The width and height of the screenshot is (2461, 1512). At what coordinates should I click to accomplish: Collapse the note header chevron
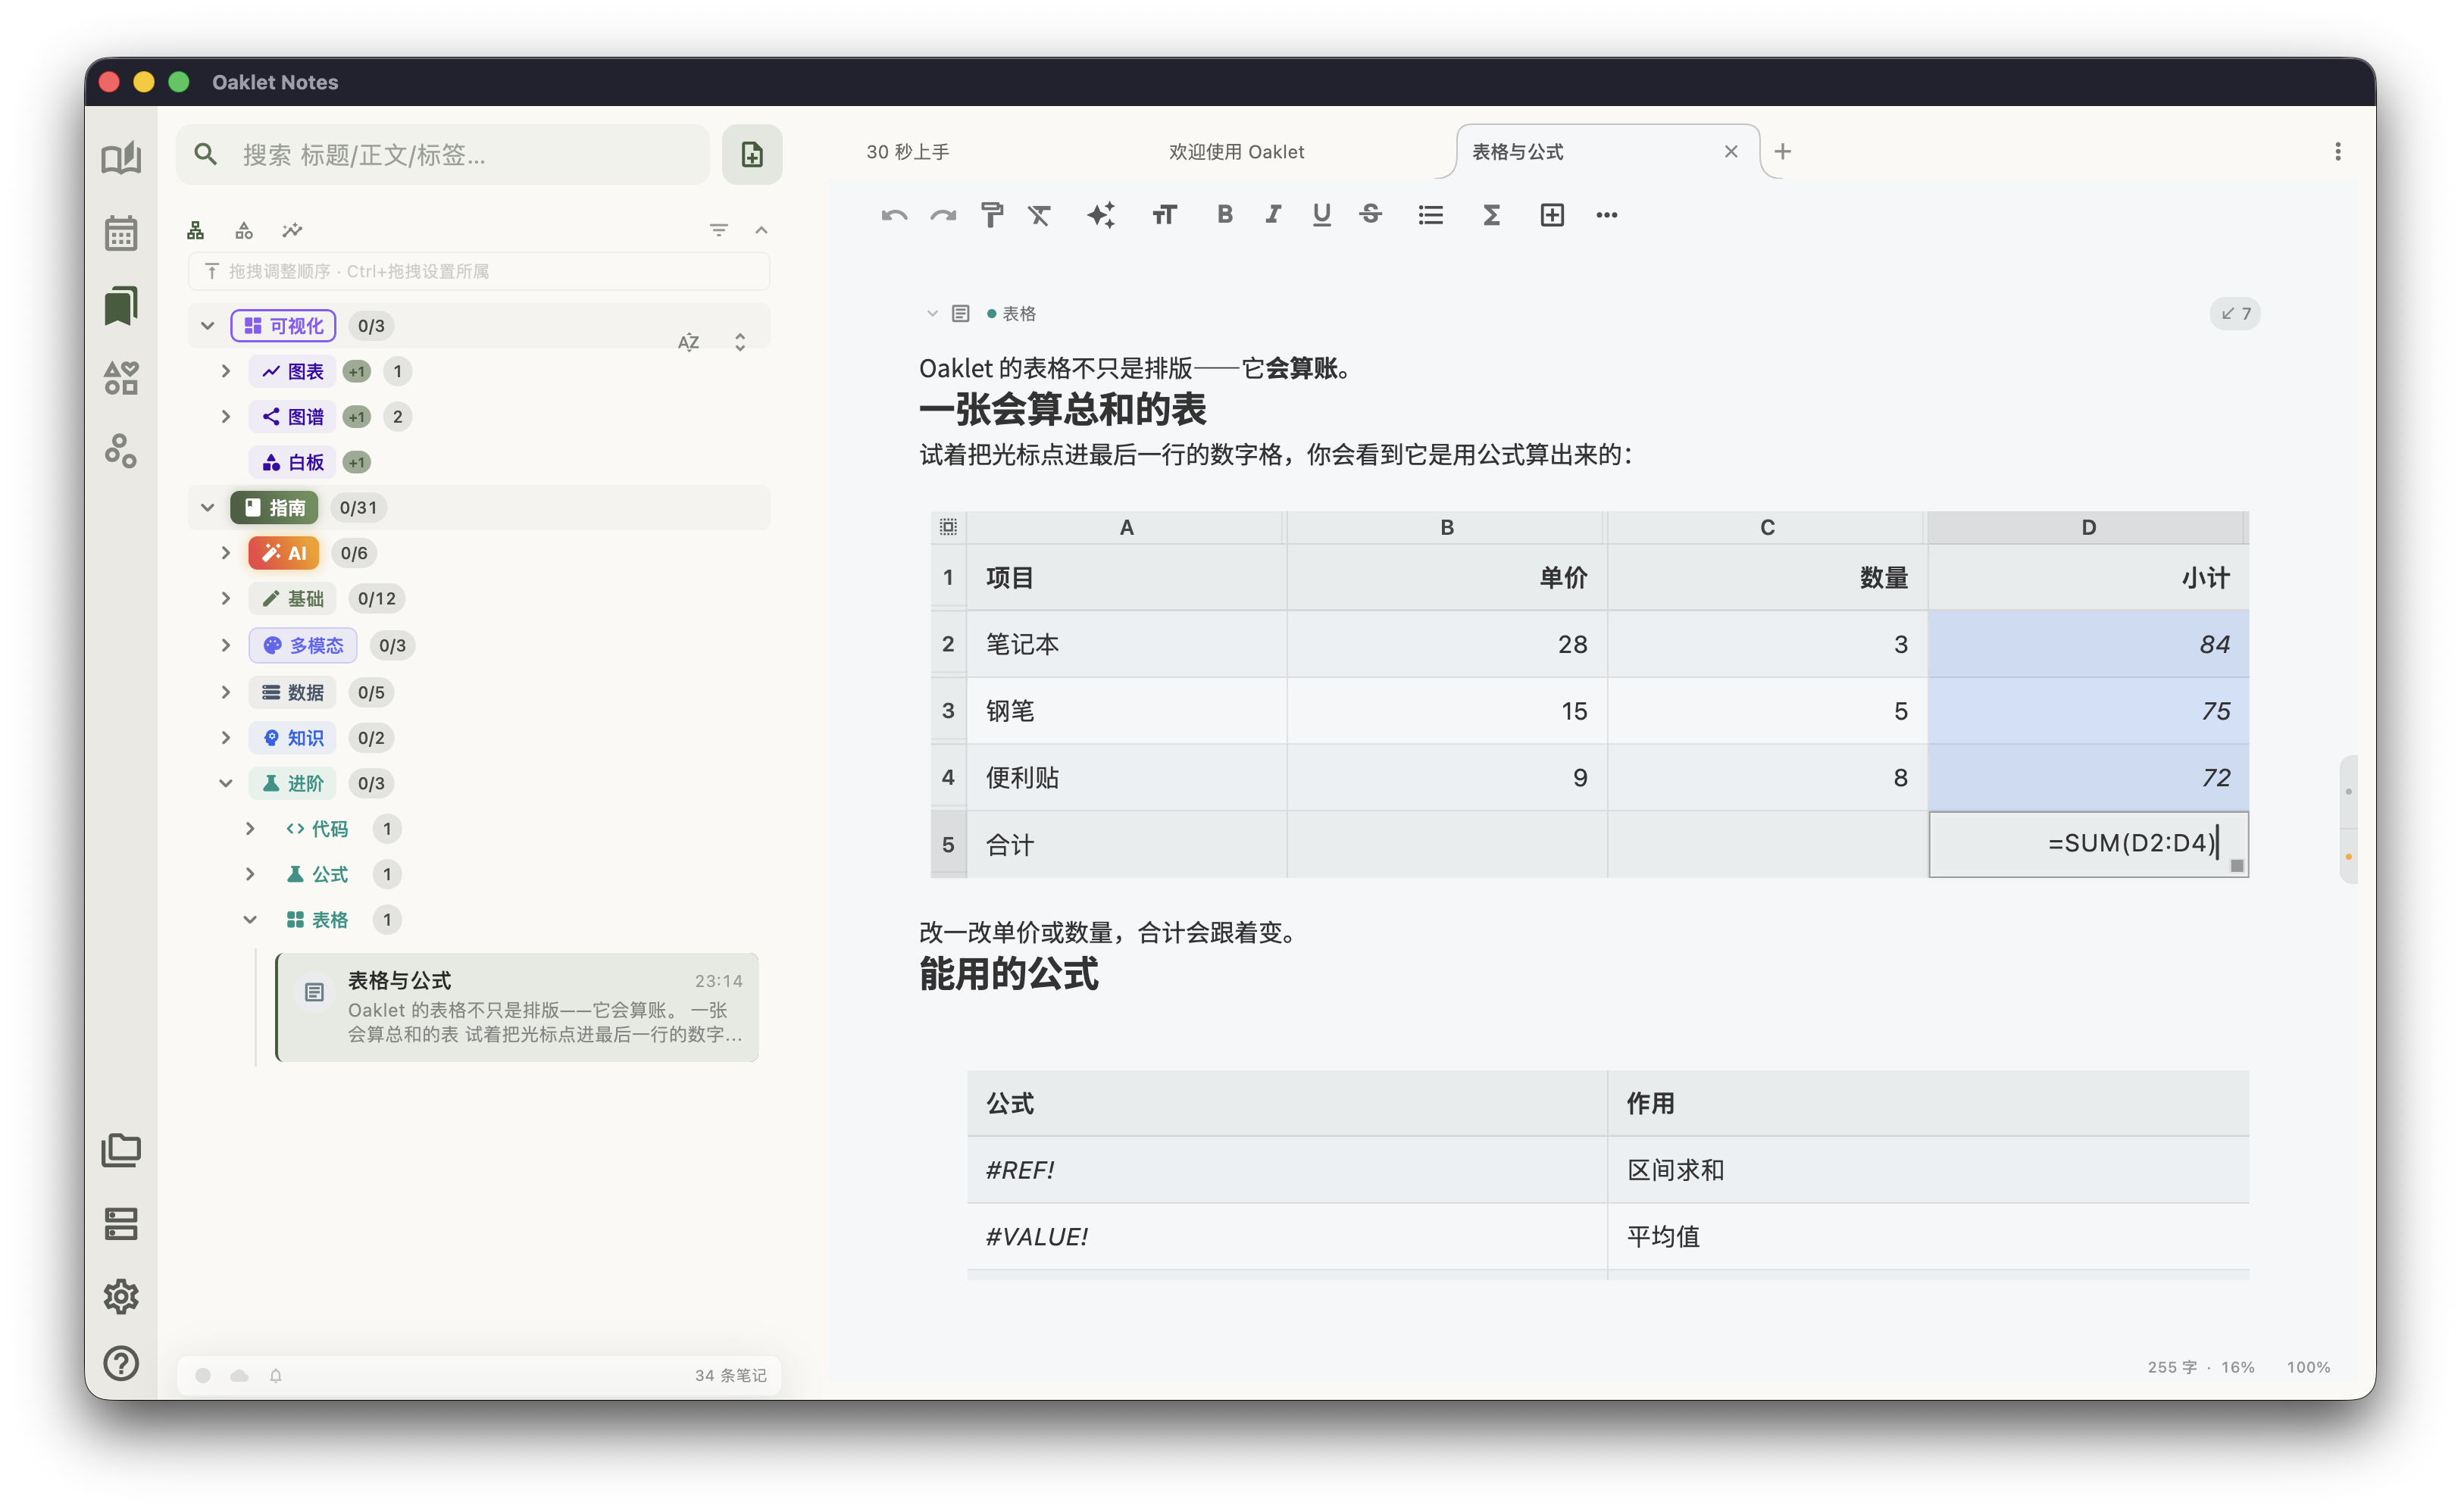932,314
